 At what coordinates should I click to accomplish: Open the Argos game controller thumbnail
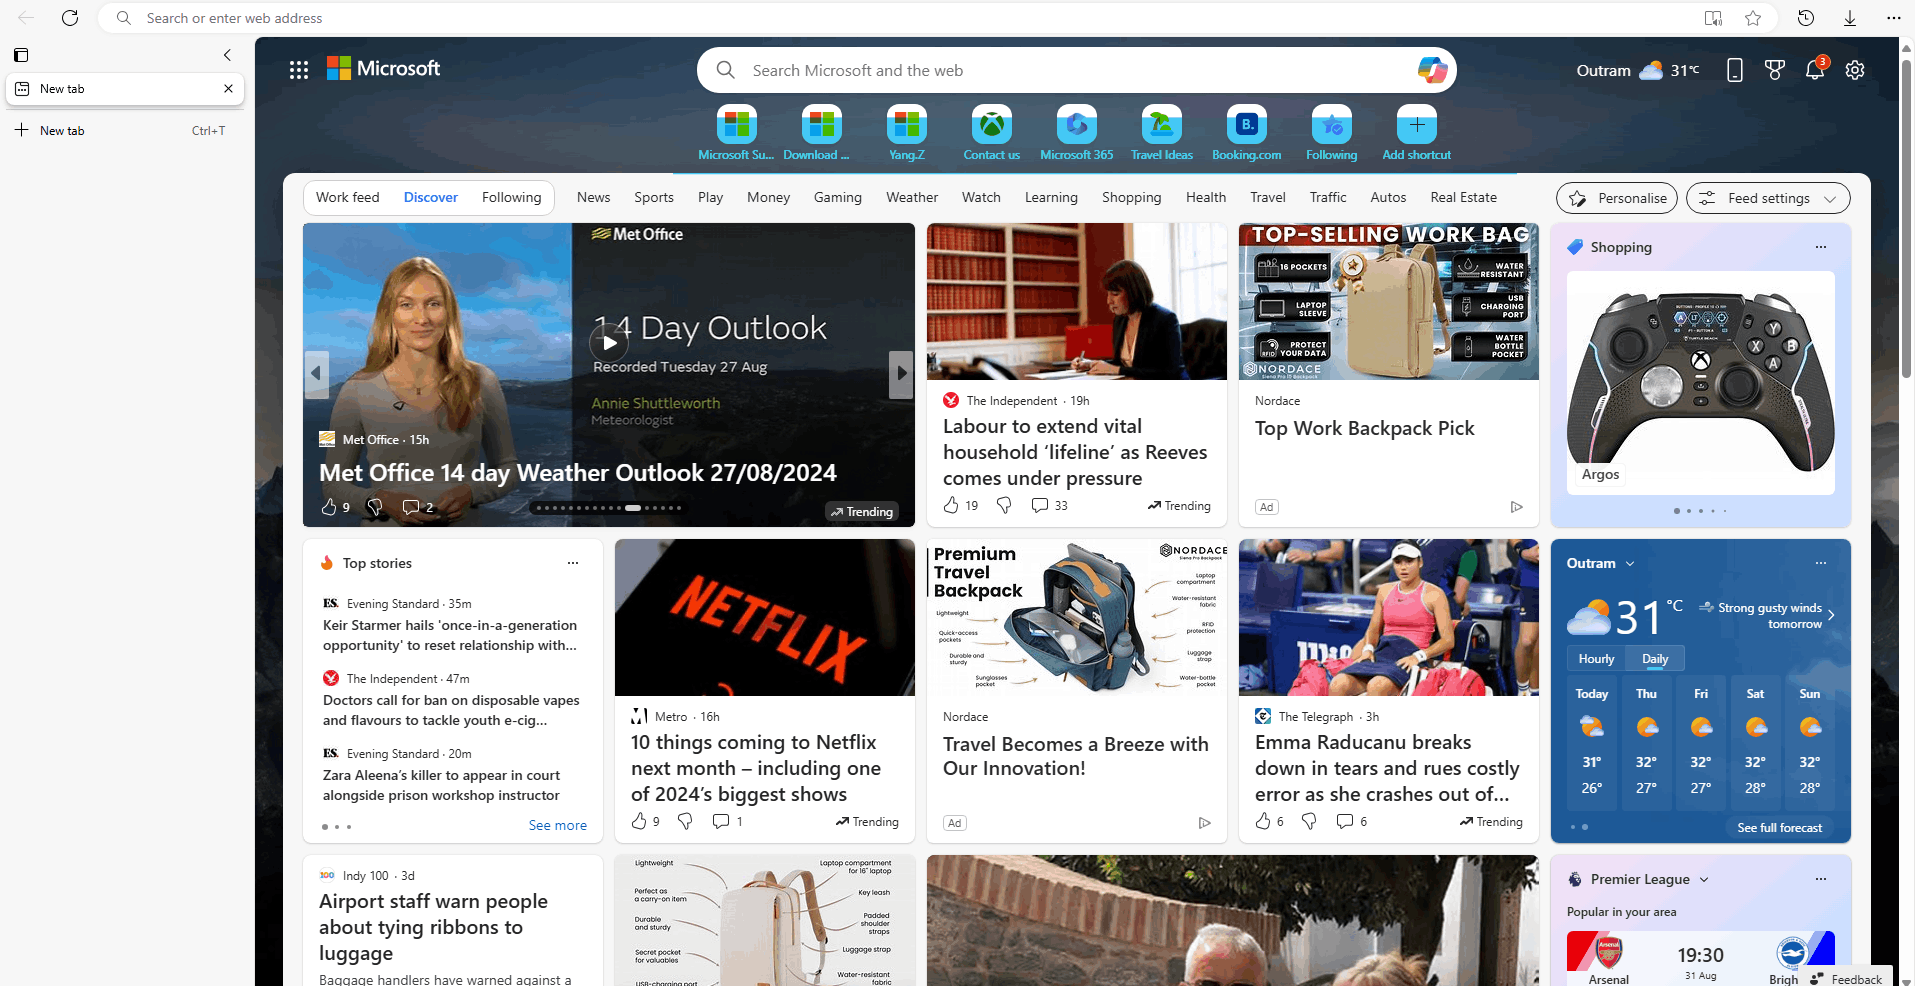(x=1700, y=383)
